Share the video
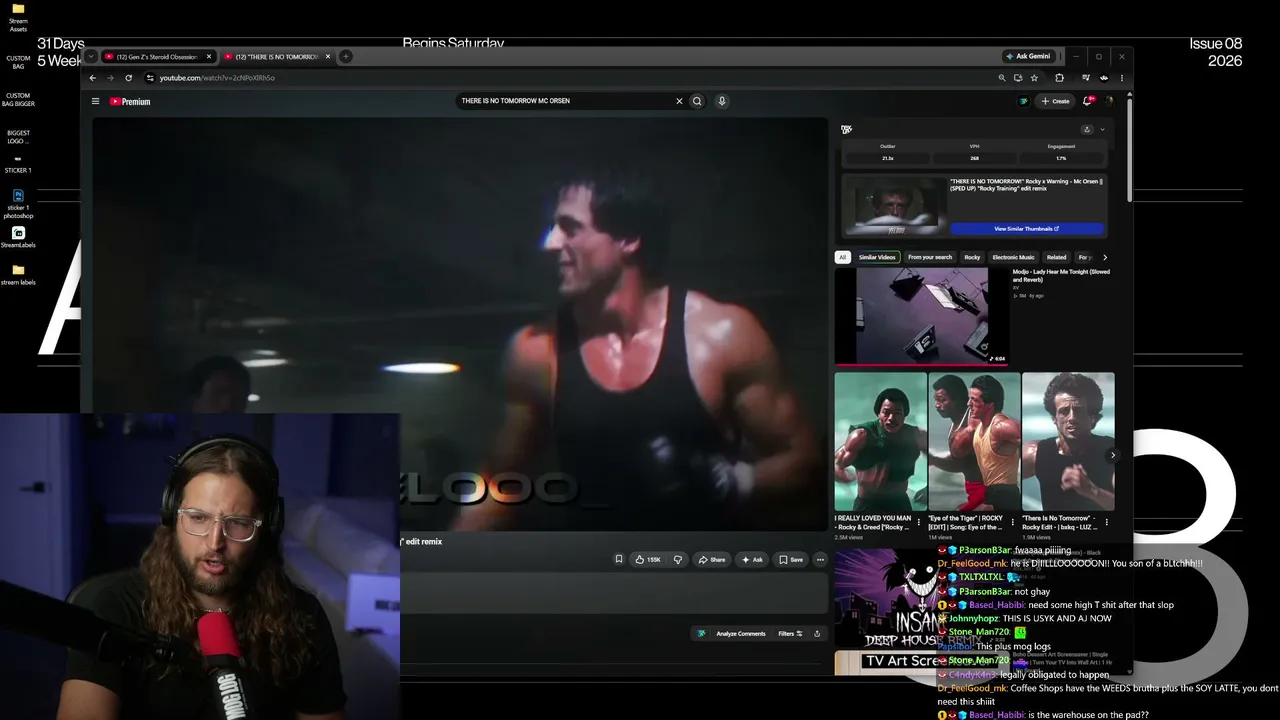This screenshot has width=1280, height=720. [712, 560]
